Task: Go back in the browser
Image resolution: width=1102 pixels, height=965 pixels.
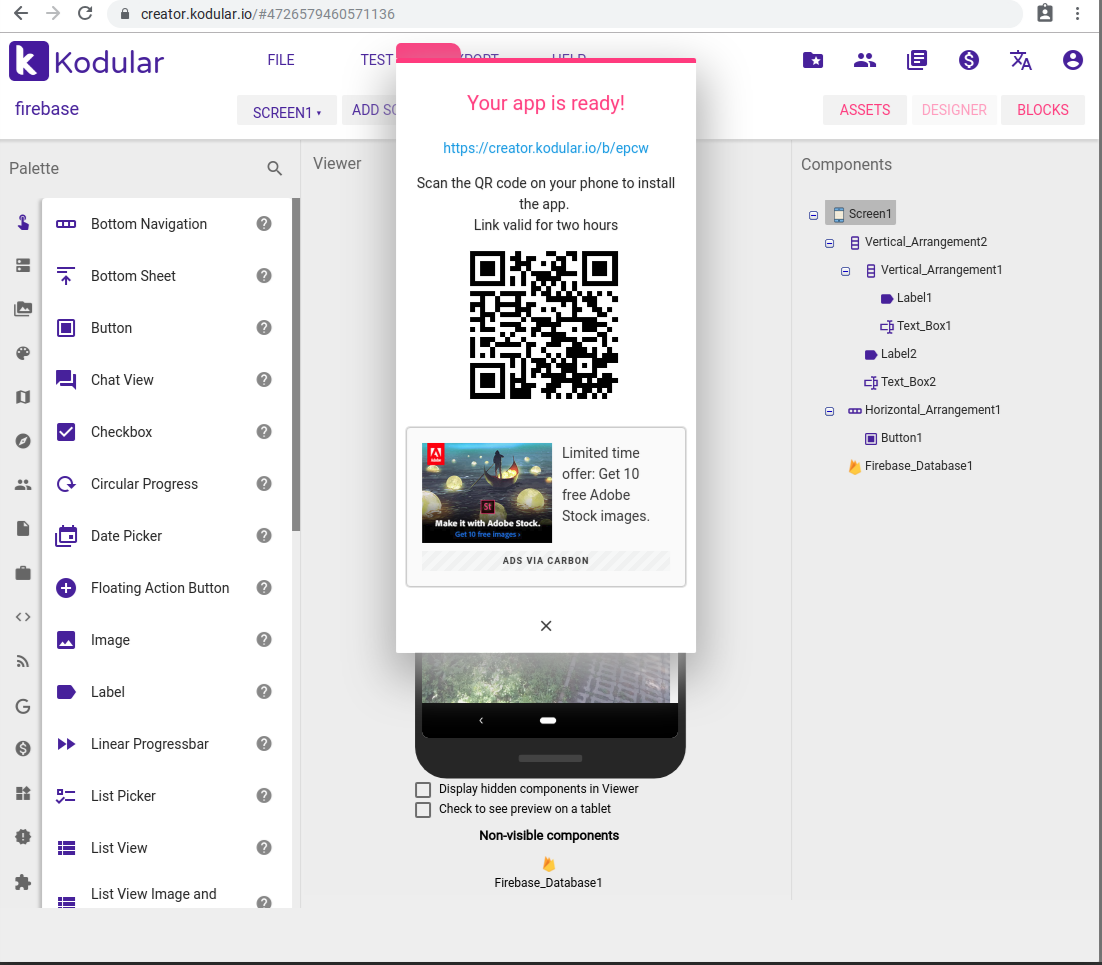Action: (21, 13)
